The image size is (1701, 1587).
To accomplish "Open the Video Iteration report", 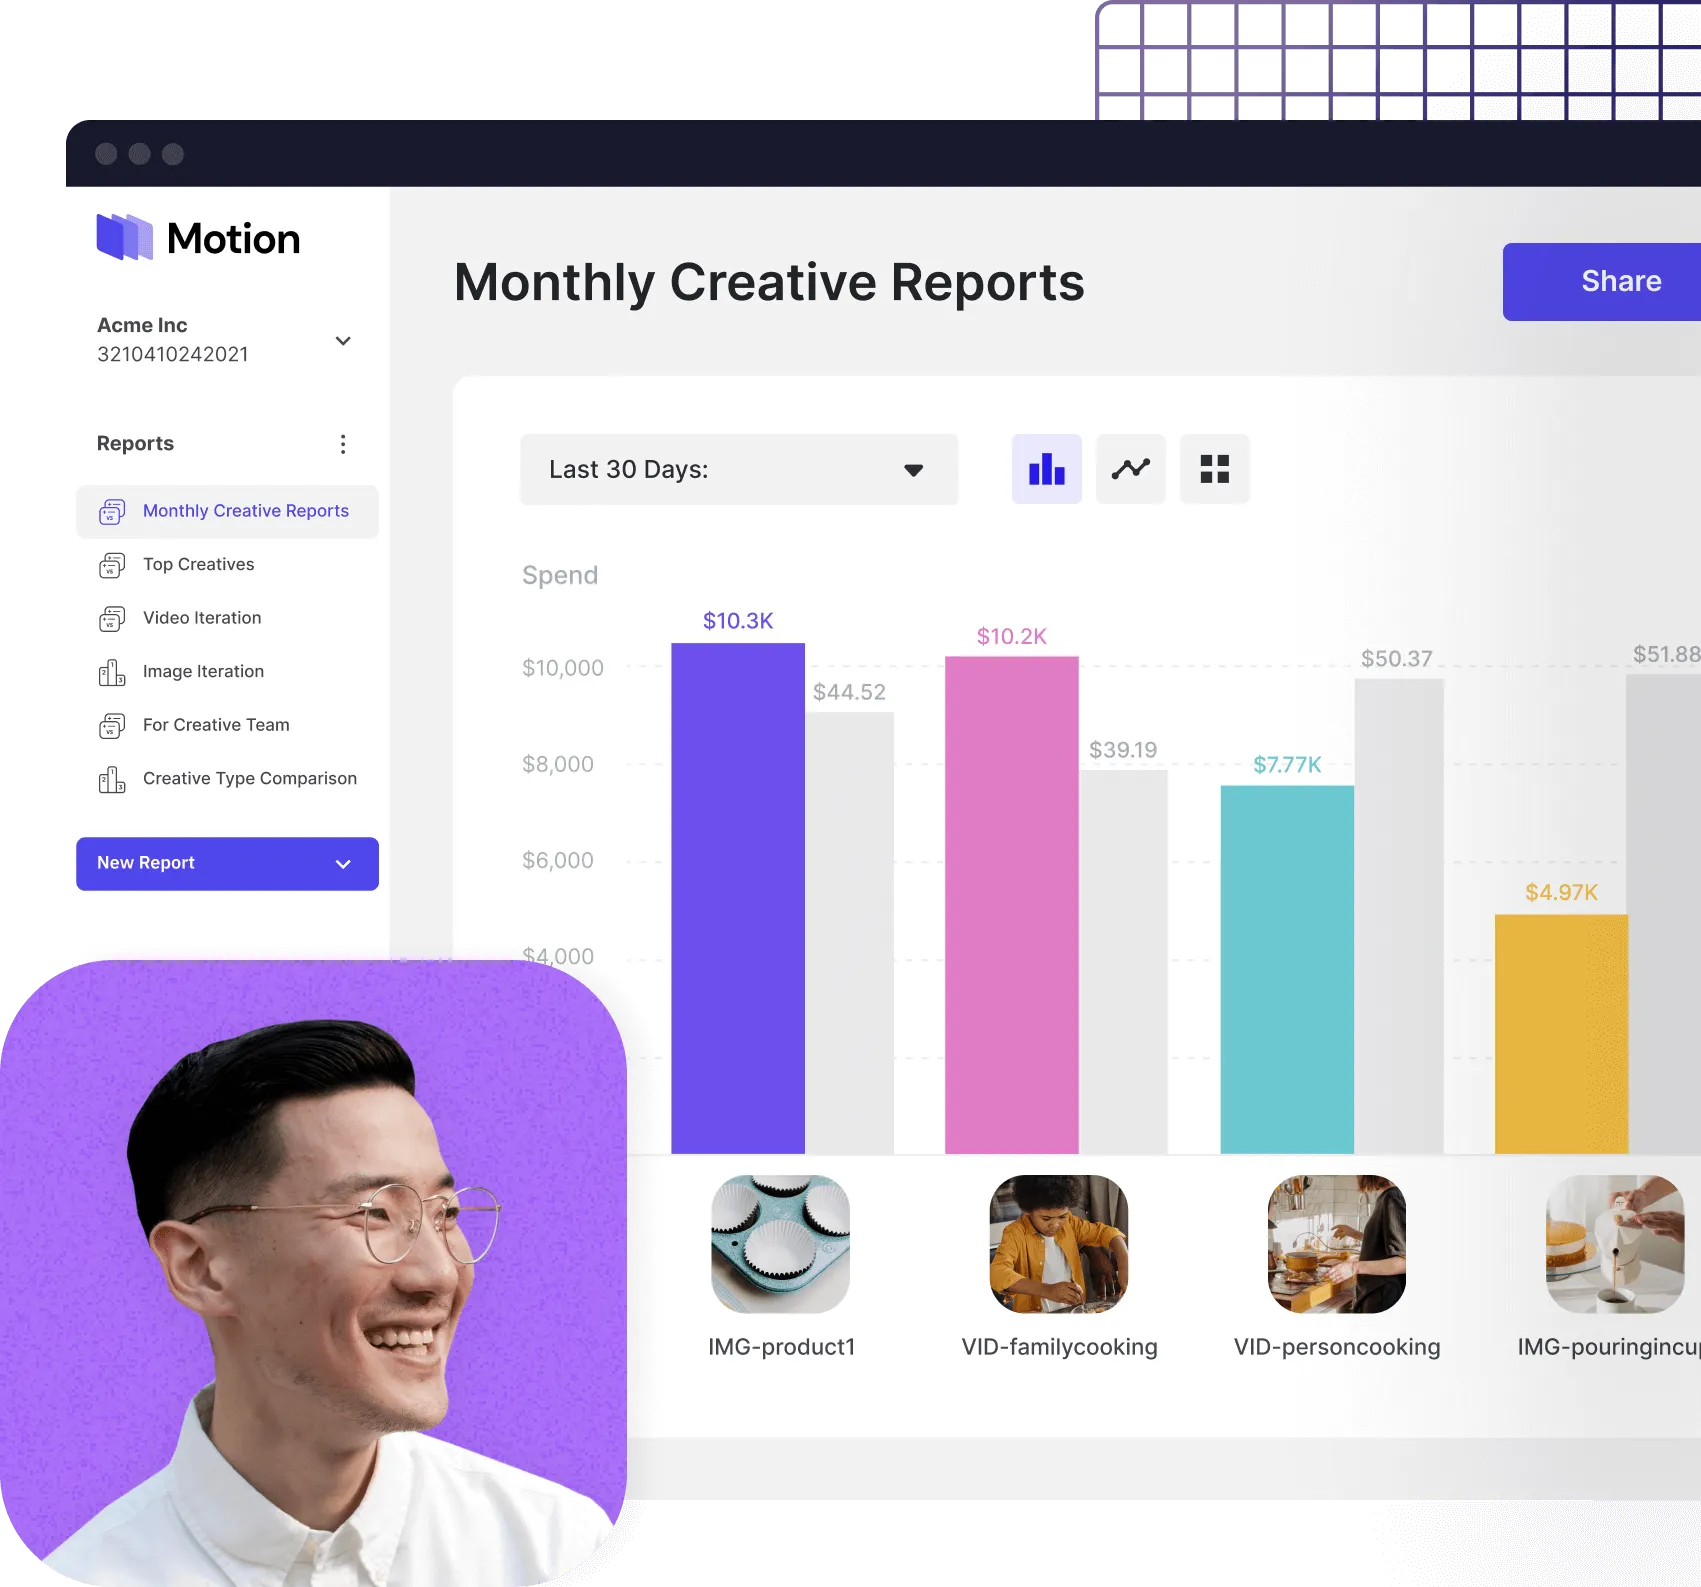I will (x=202, y=618).
